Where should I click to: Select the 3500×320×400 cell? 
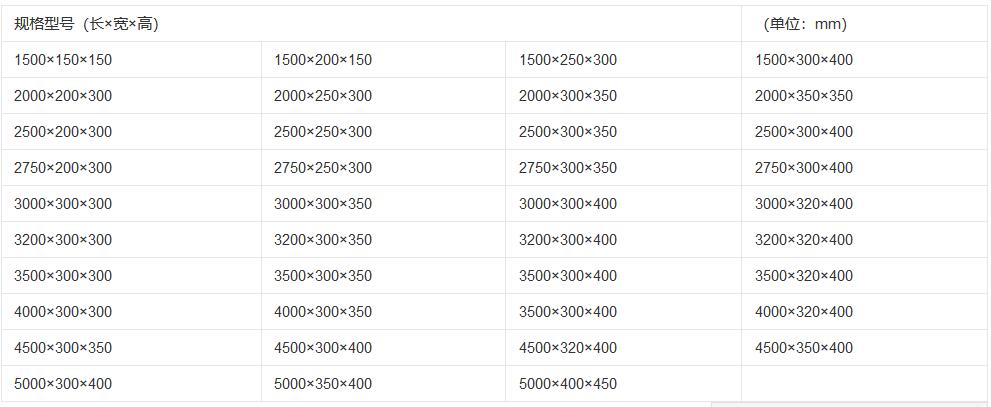tap(804, 276)
